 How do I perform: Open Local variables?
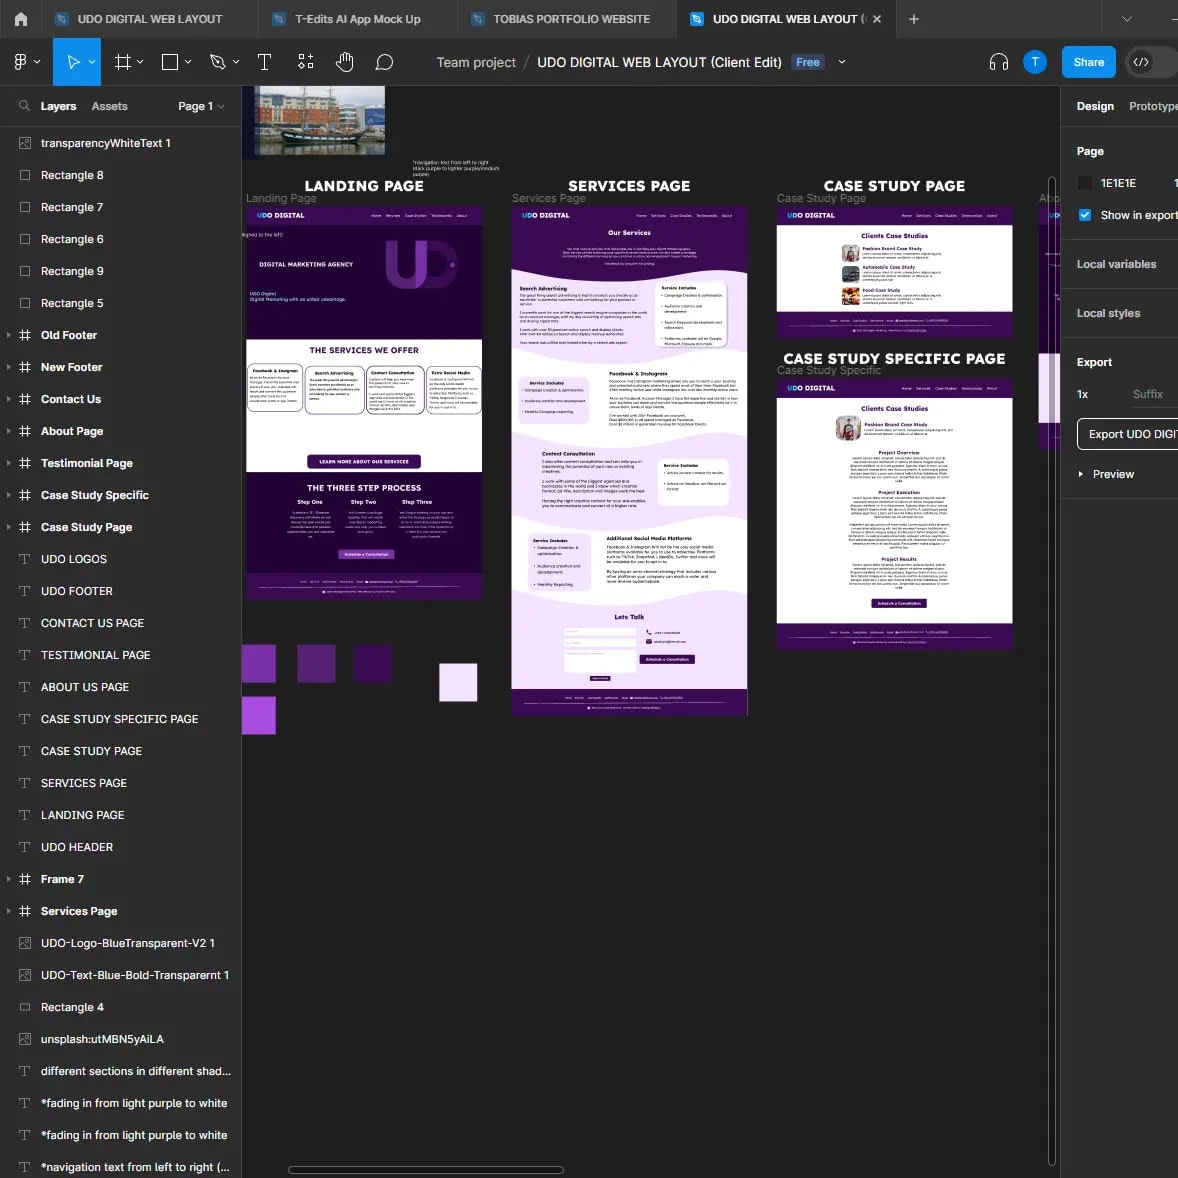pyautogui.click(x=1116, y=264)
